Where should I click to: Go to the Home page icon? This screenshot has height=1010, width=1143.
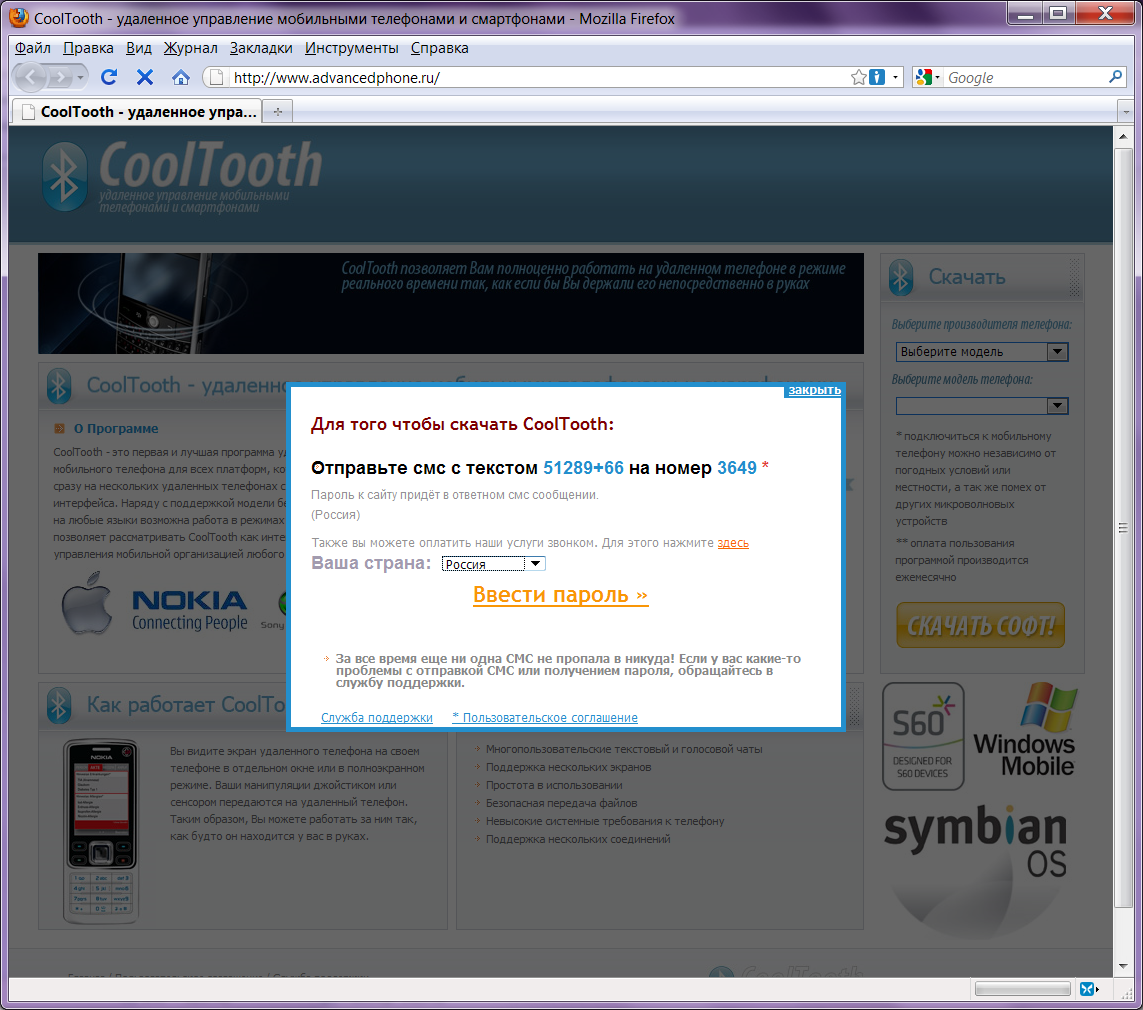coord(181,77)
